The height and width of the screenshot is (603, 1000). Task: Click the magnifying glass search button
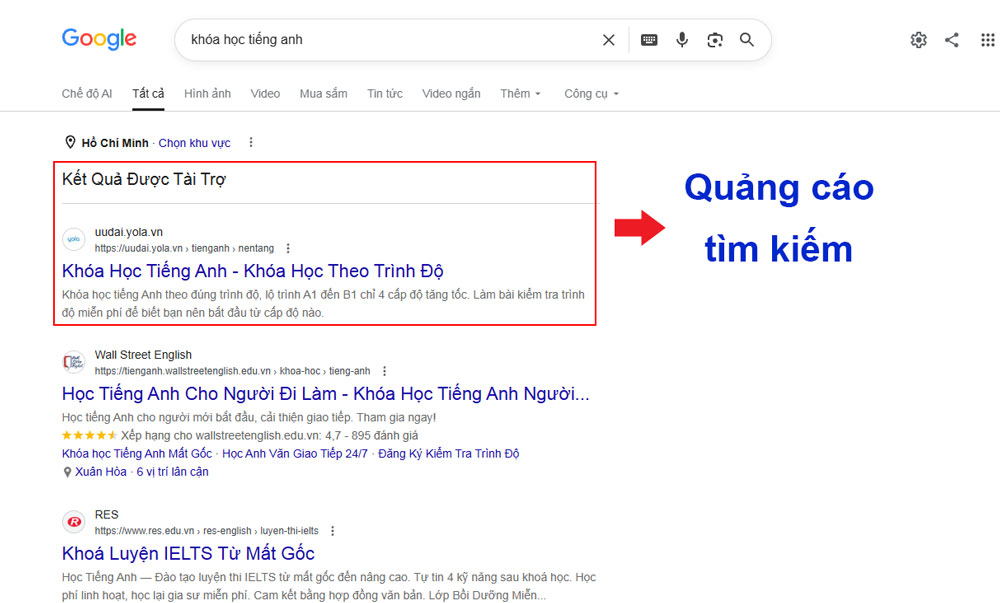point(747,40)
